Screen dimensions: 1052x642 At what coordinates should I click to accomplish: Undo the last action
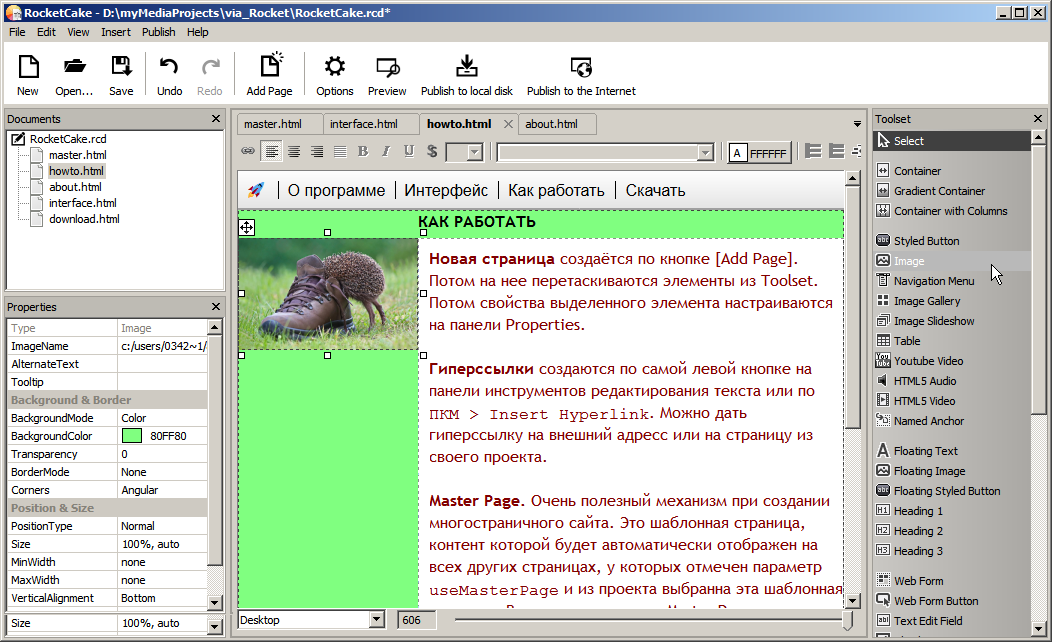[x=169, y=74]
